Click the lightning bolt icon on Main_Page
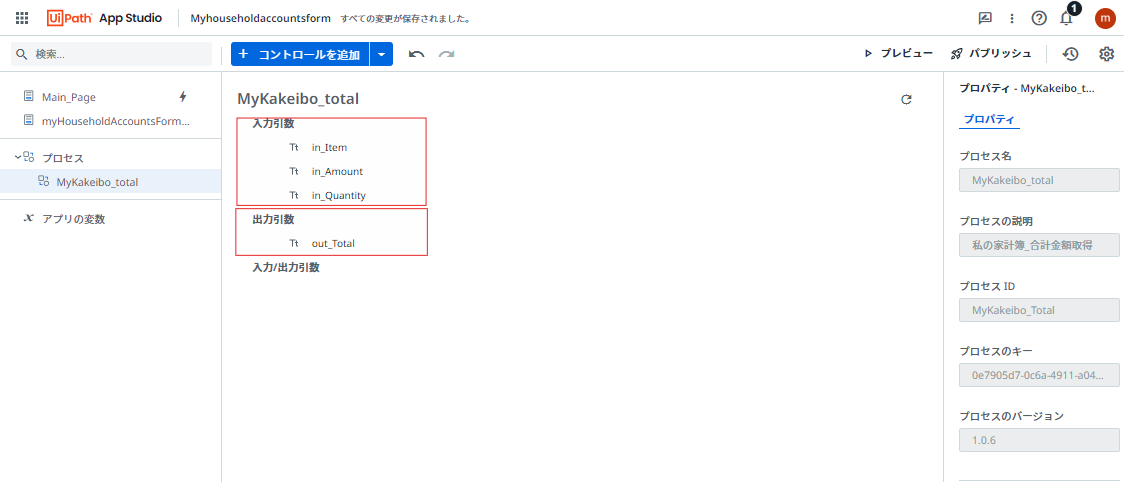 pos(183,96)
